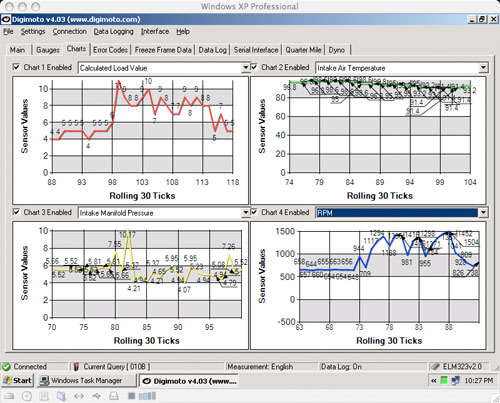Click the printer icon in VM toolbar
Screen dimensions: 500x403
coord(114,396)
